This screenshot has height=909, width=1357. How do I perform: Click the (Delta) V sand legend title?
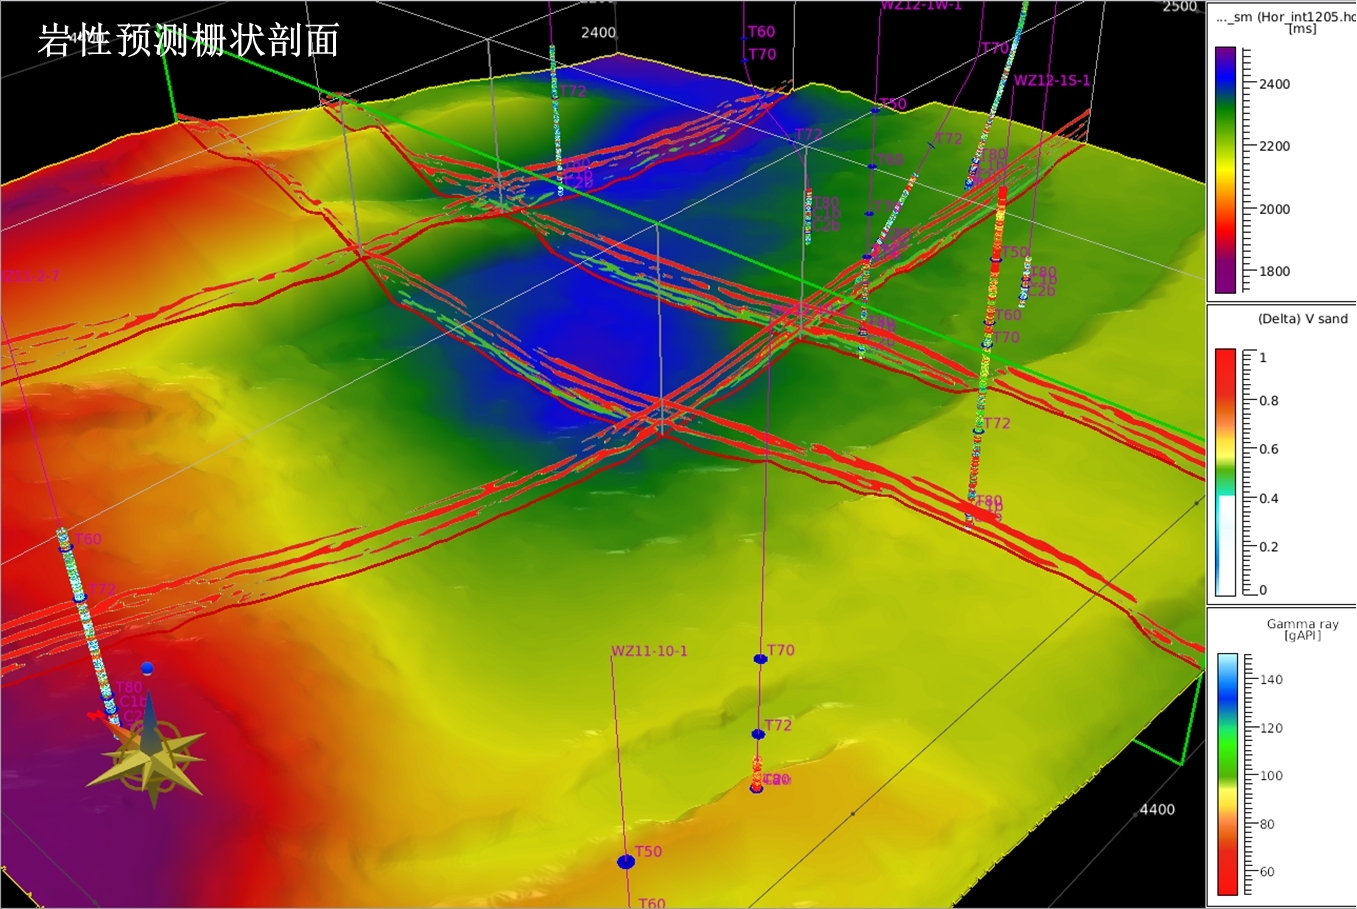pos(1302,319)
